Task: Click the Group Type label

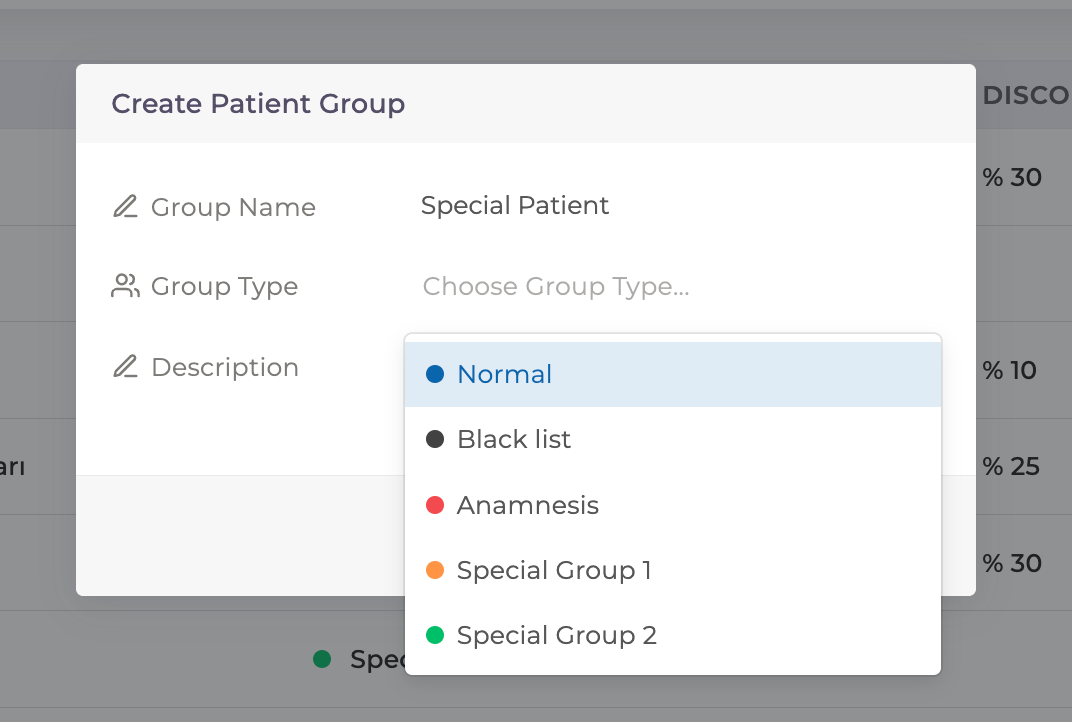Action: (224, 287)
